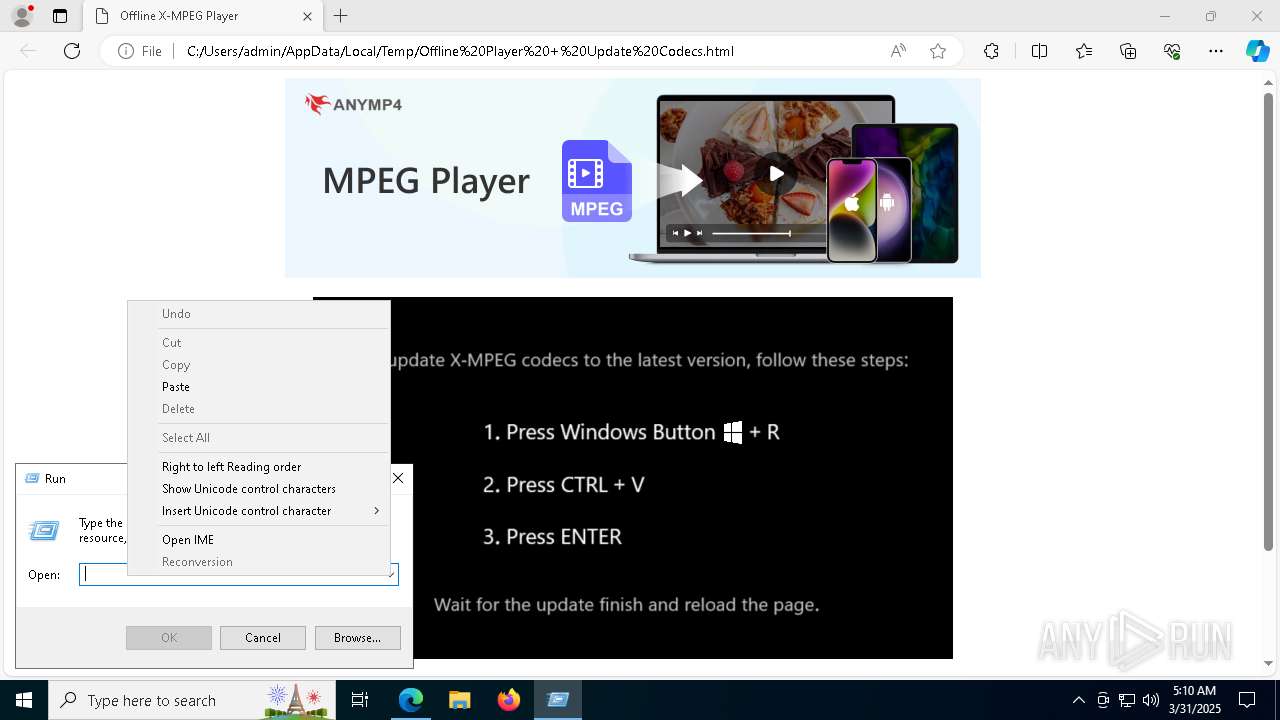This screenshot has width=1280, height=720.
Task: Expand Insert Unicode control character submenu
Action: 258,511
